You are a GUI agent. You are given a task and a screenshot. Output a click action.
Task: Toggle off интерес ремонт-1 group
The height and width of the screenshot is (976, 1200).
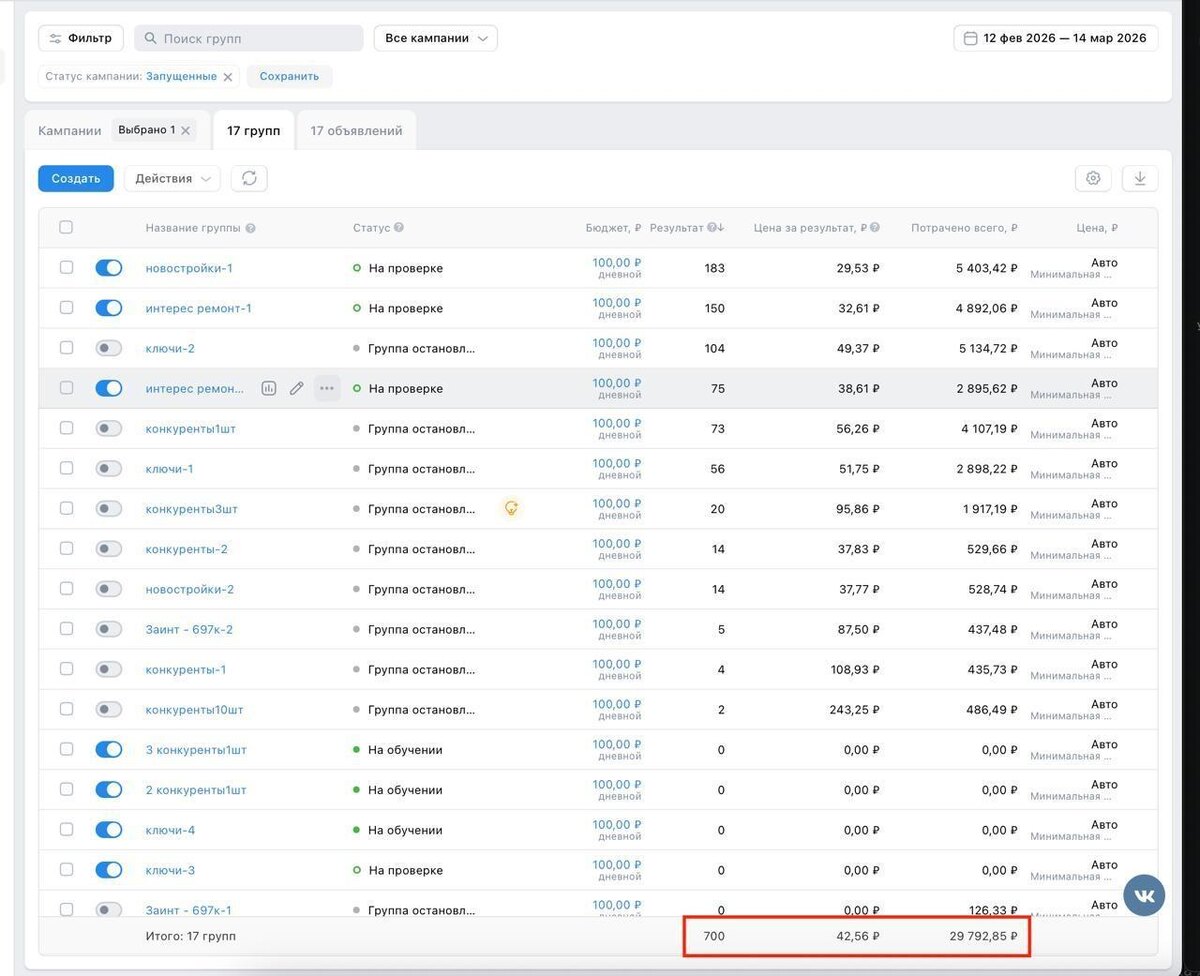click(109, 308)
